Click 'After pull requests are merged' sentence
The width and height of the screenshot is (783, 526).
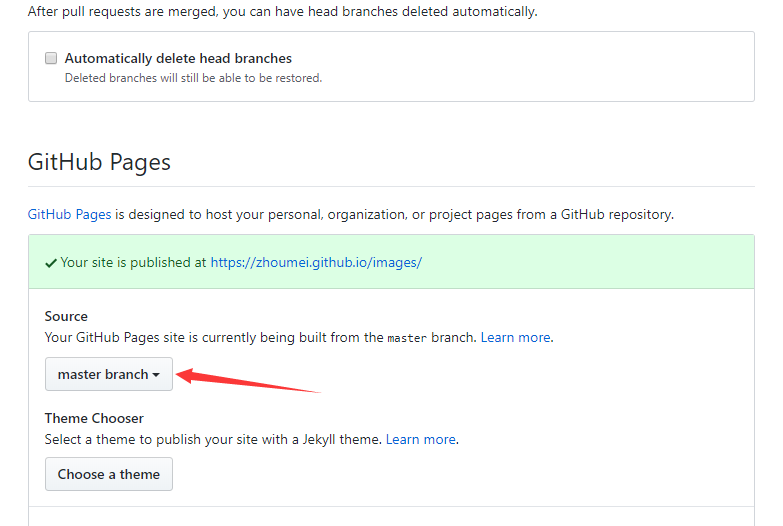283,11
